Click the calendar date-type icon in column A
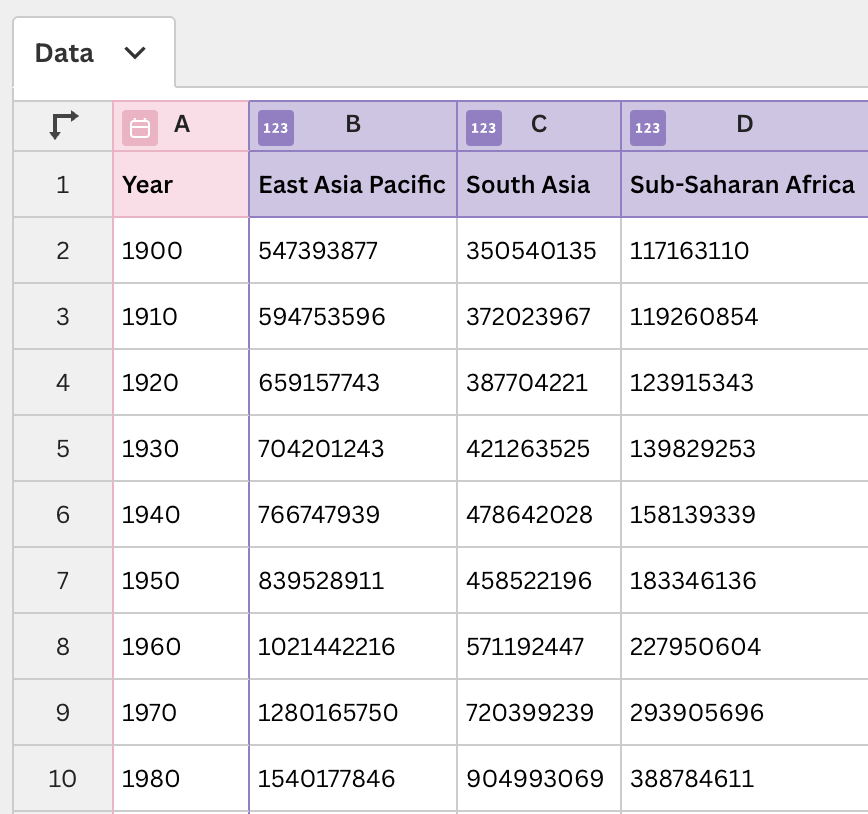Image resolution: width=868 pixels, height=814 pixels. click(140, 127)
